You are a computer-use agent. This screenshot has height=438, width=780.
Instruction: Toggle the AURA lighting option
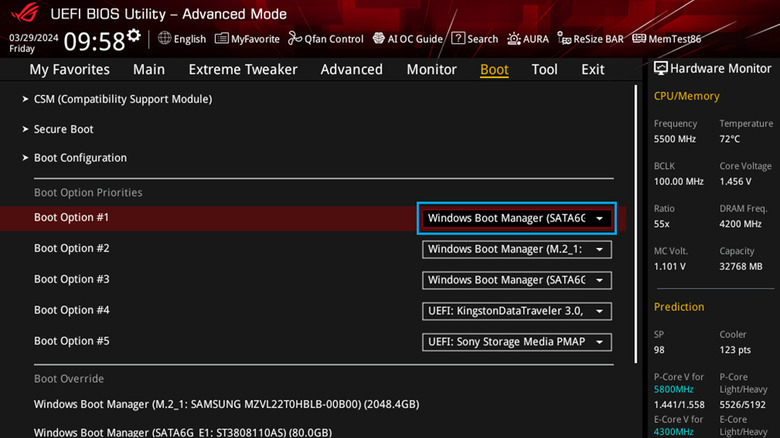click(x=528, y=39)
